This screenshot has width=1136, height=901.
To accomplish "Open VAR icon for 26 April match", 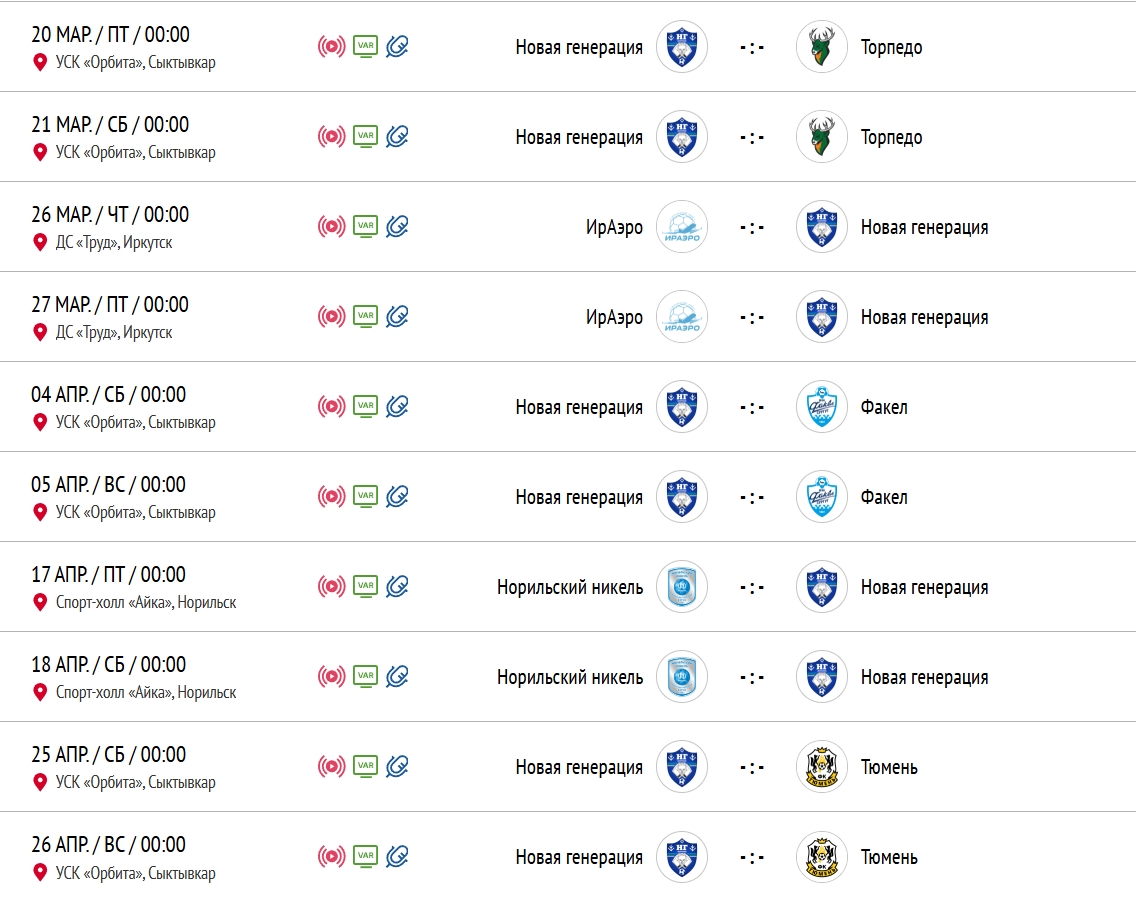I will tap(365, 856).
